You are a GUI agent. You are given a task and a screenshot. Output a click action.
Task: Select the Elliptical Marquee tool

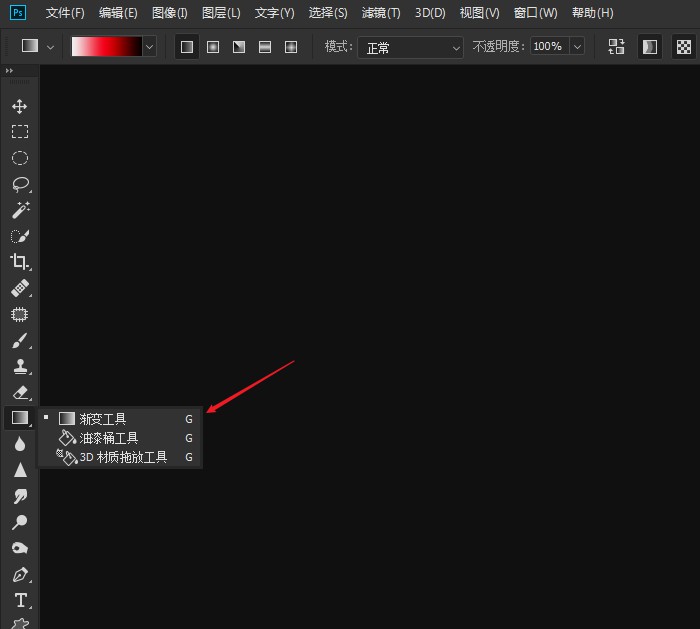[20, 158]
